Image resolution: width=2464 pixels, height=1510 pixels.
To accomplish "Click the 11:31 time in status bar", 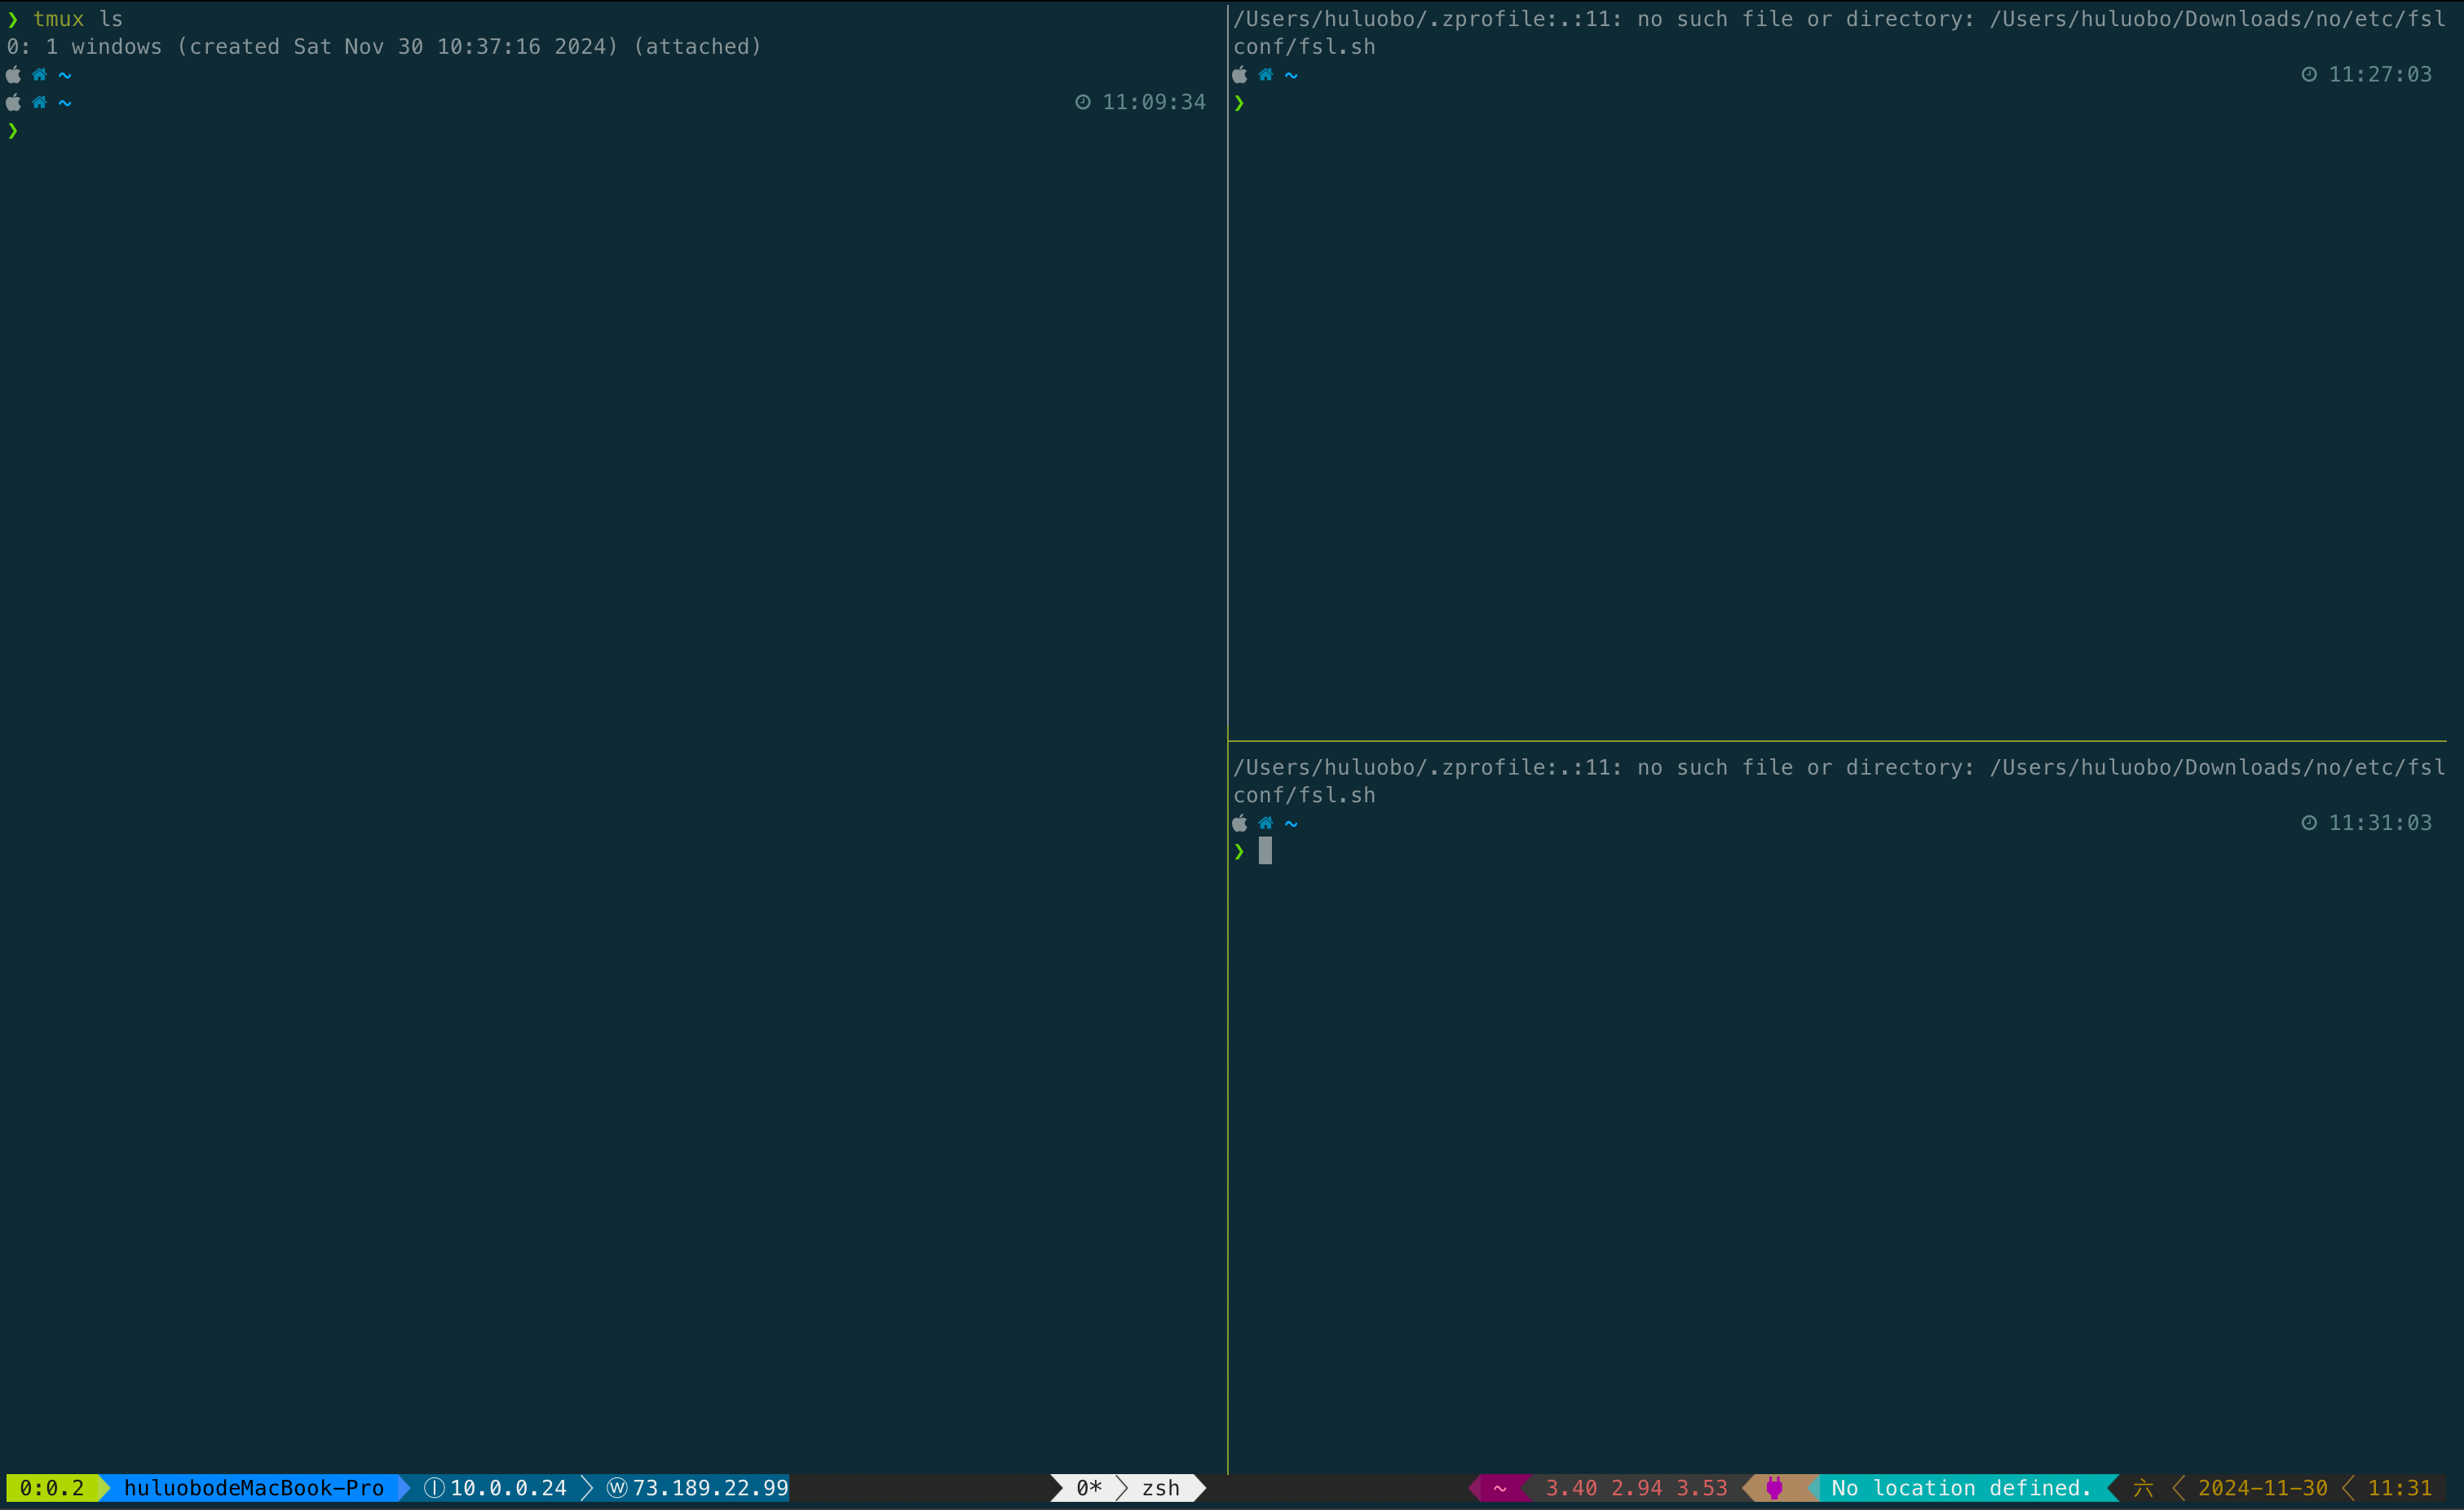I will 2399,1488.
